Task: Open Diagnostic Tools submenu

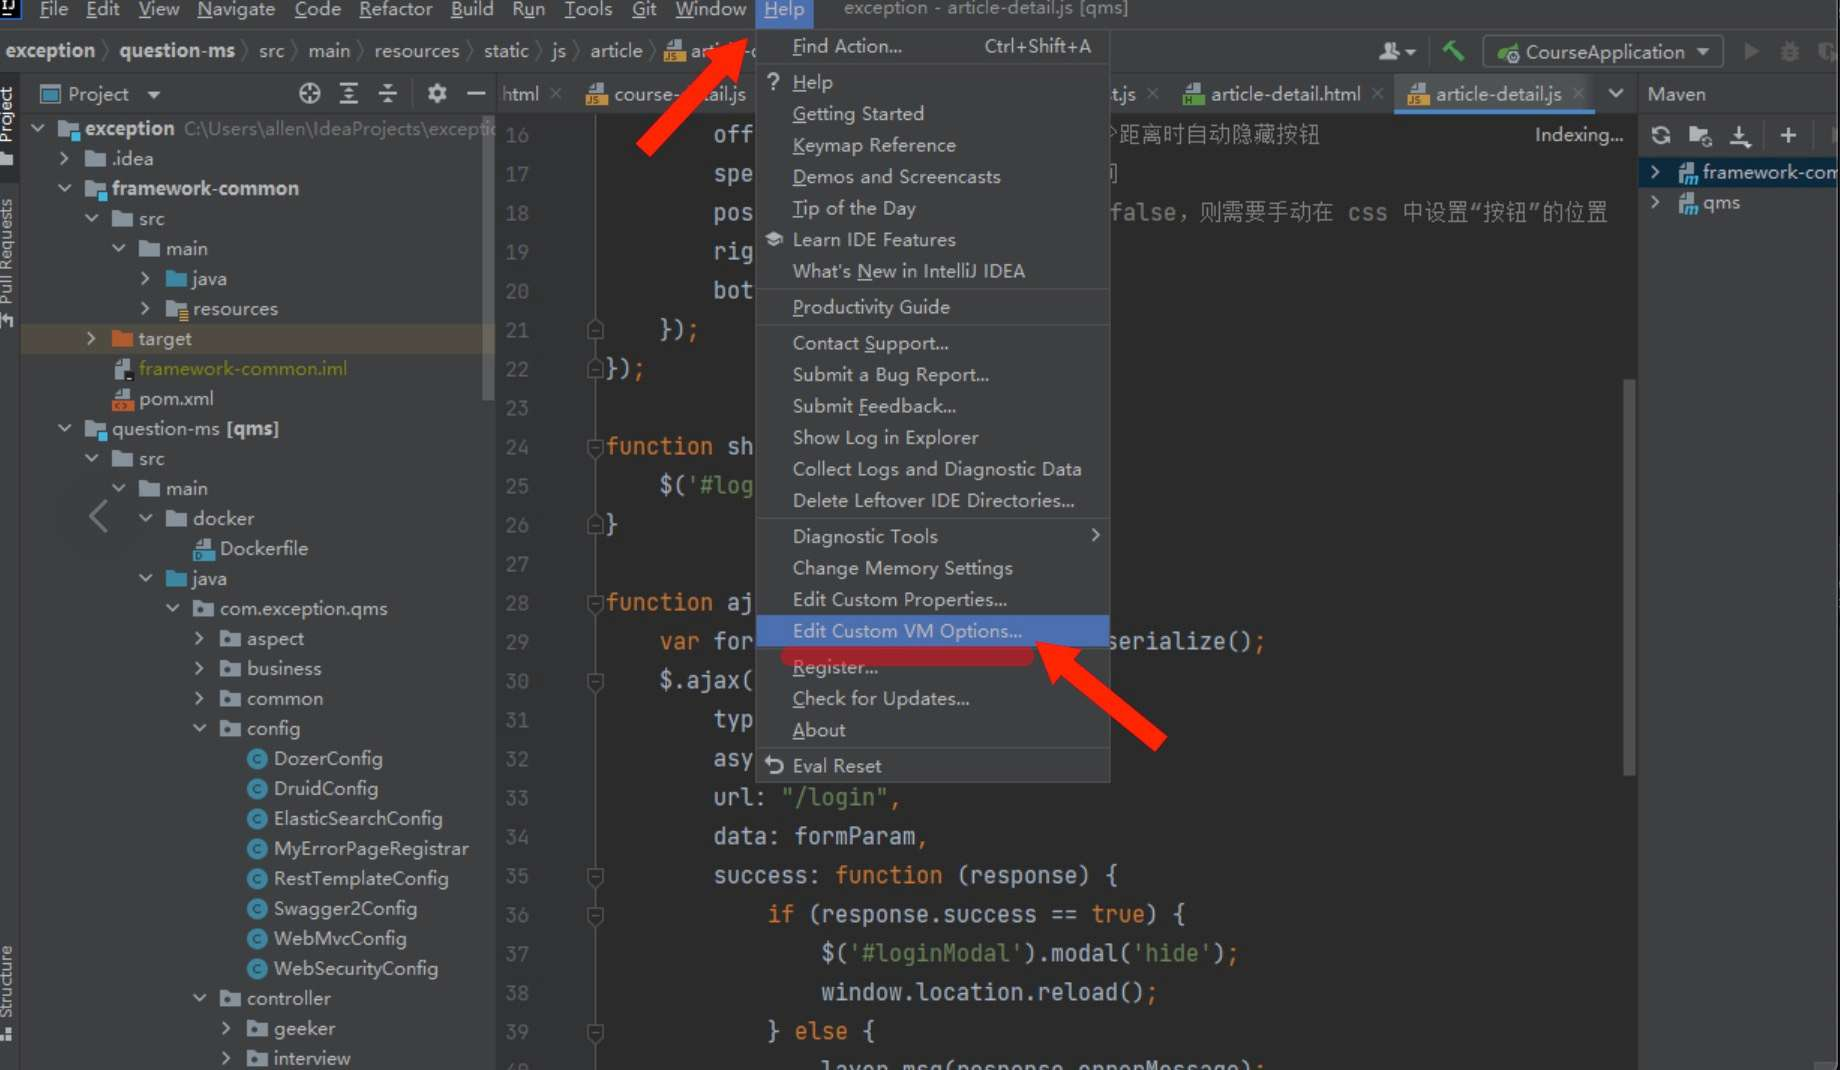Action: (932, 536)
